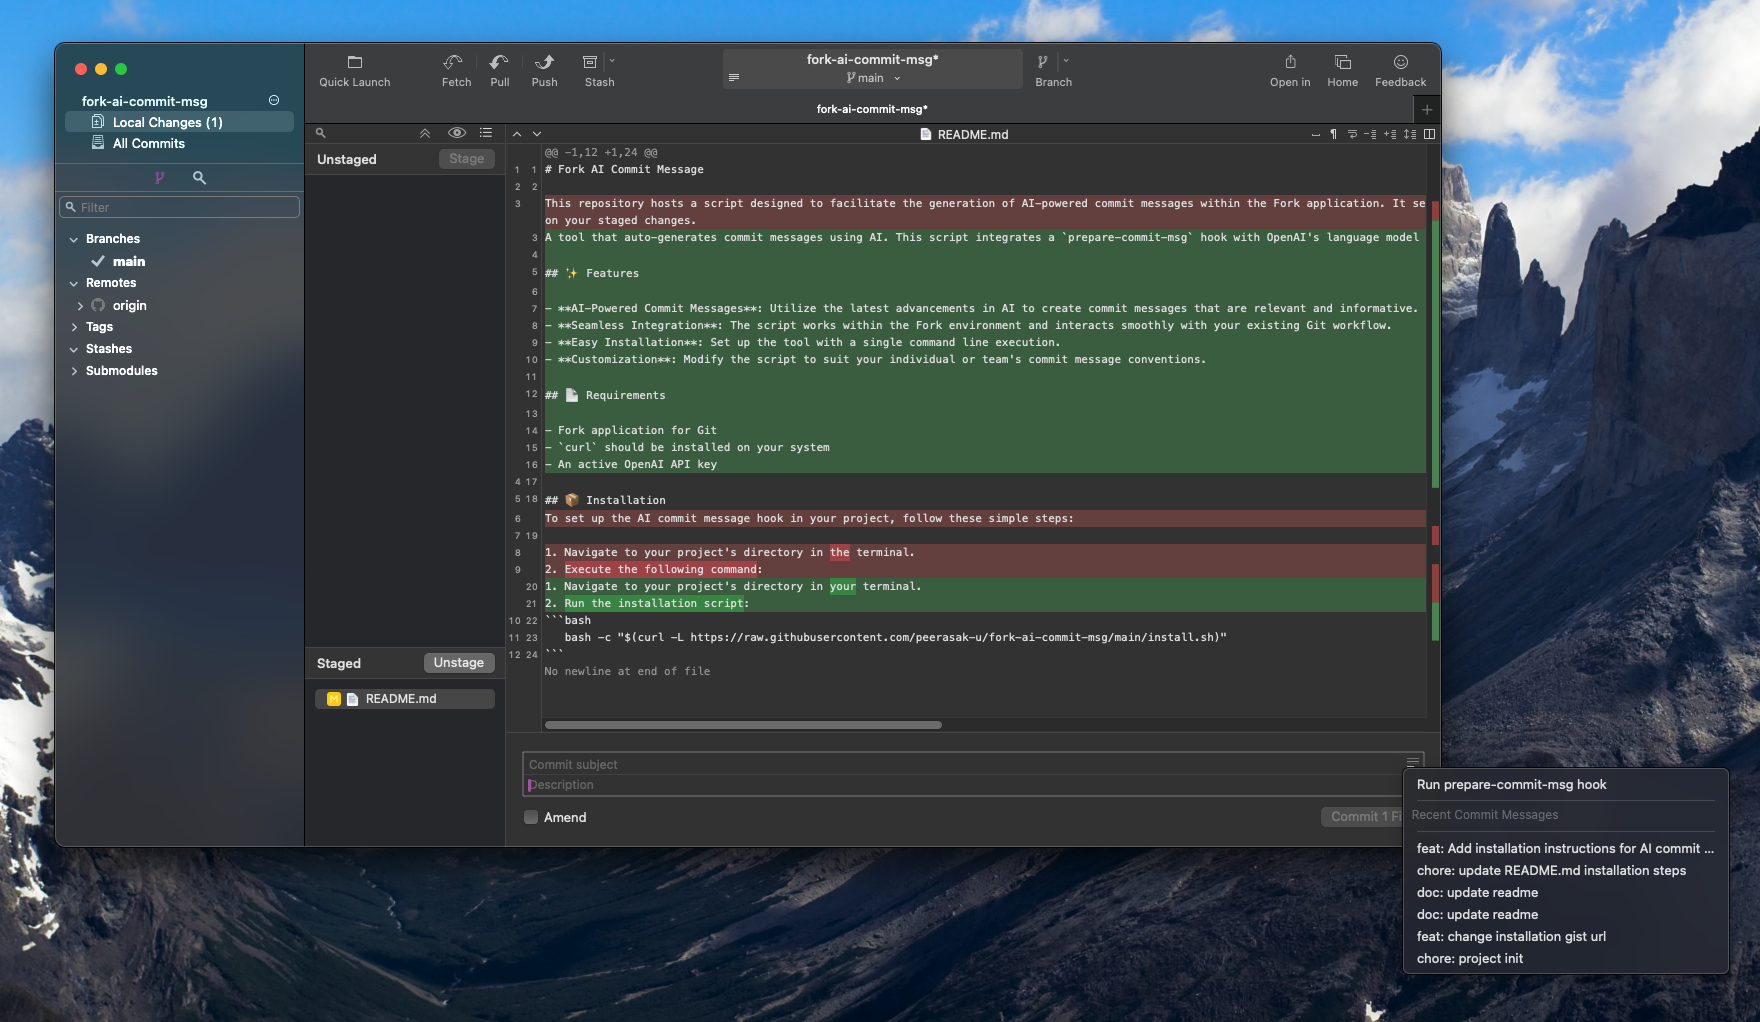Expand the Tags section
The image size is (1760, 1022).
[74, 327]
